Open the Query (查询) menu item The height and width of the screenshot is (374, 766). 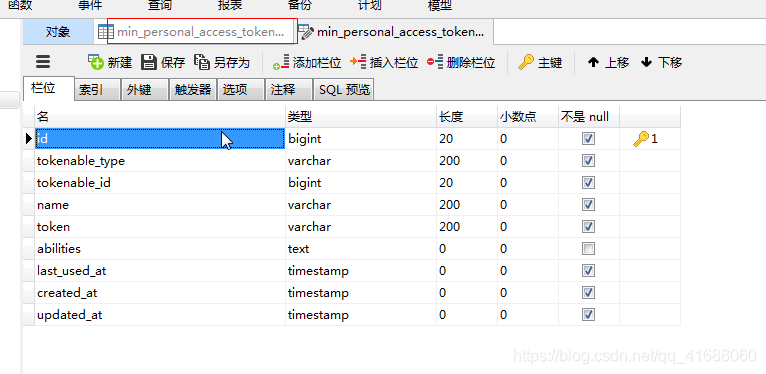pyautogui.click(x=160, y=6)
